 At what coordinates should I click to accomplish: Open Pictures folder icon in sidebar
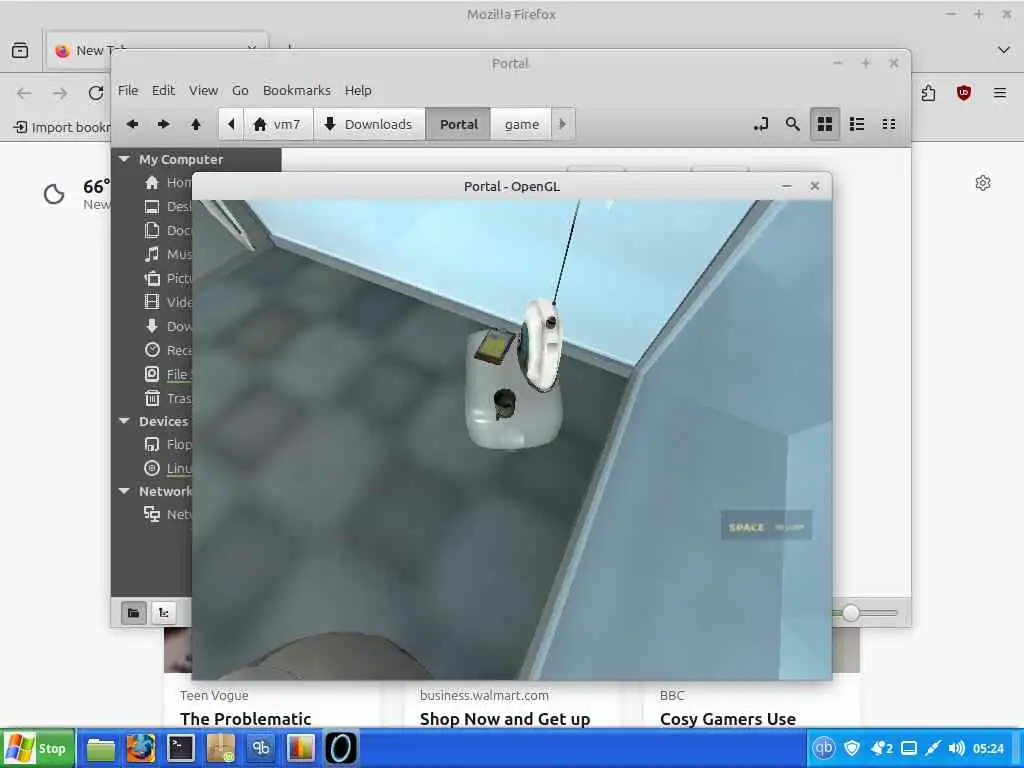coord(152,278)
